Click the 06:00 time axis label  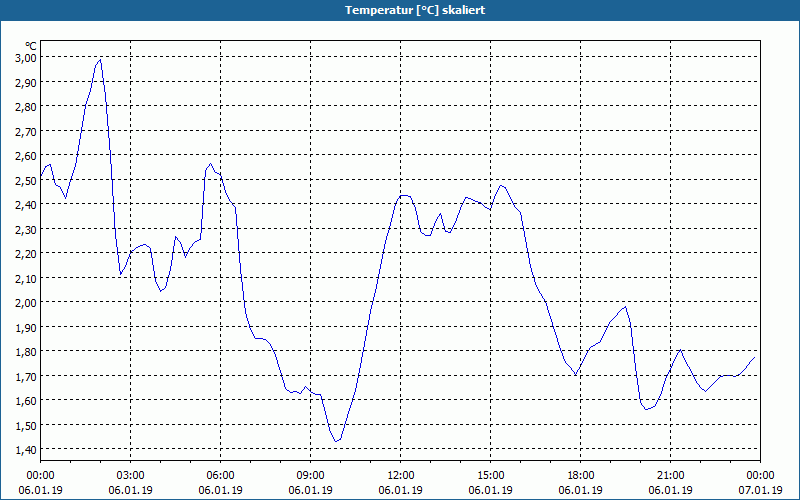pyautogui.click(x=220, y=476)
